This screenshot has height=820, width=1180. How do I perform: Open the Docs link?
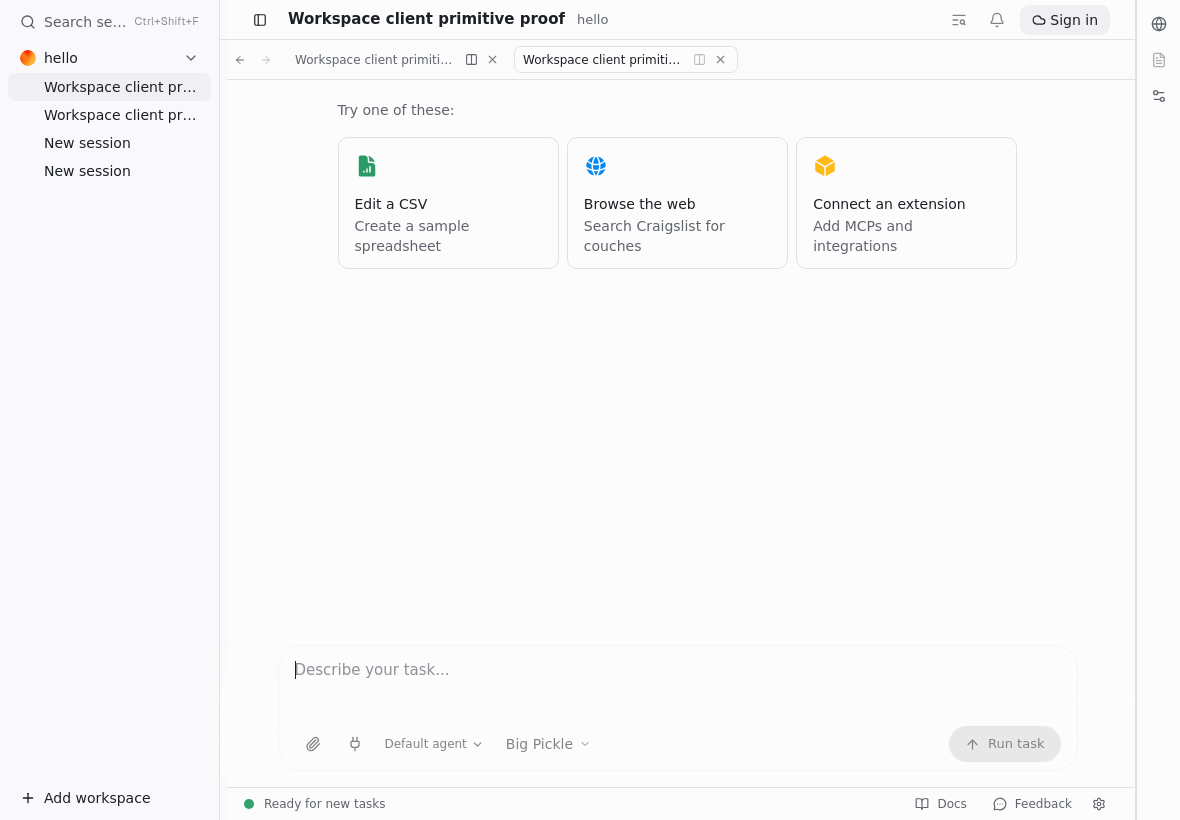coord(941,804)
